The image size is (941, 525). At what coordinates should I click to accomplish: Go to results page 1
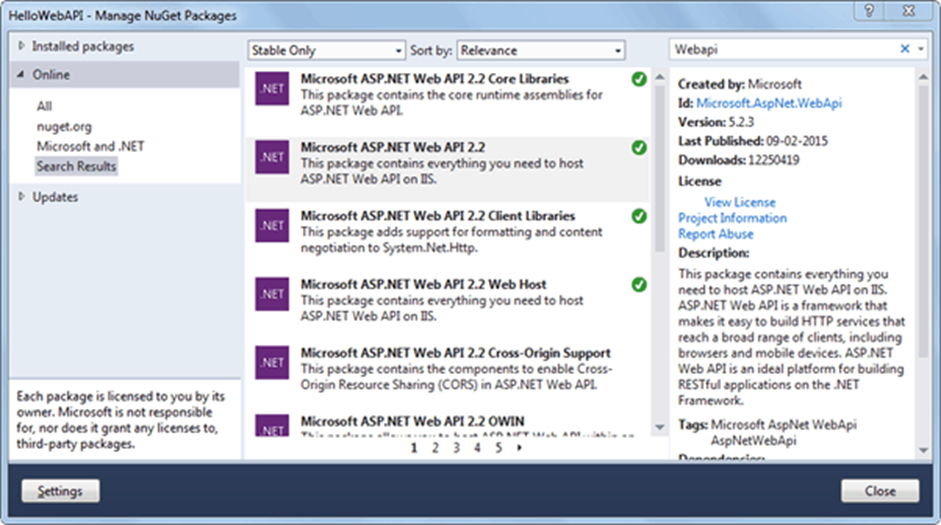click(414, 448)
